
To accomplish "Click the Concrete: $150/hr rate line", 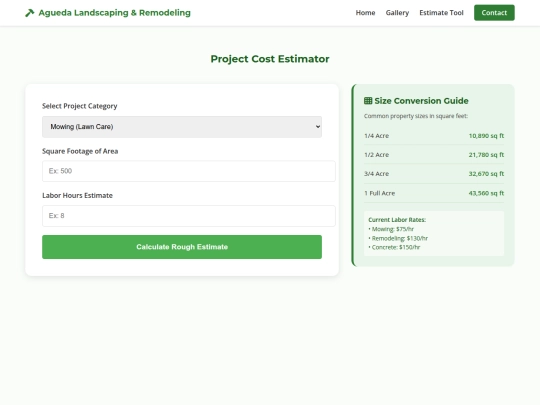I will tap(394, 247).
